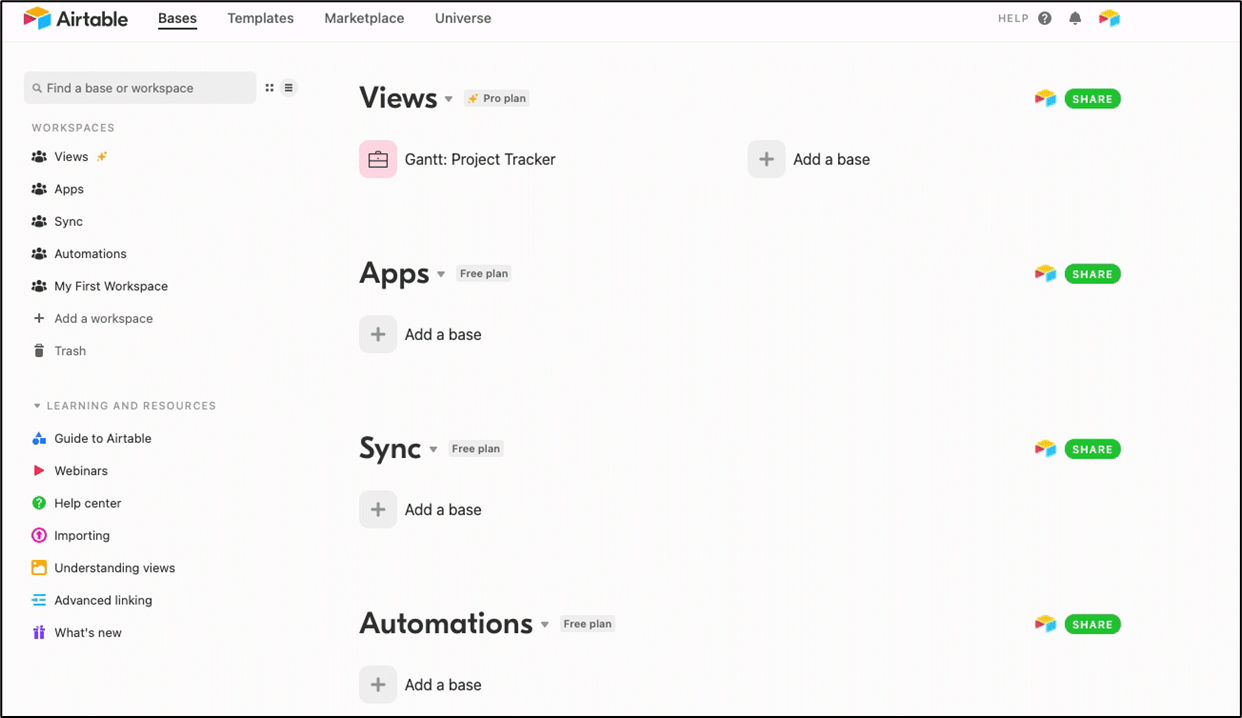This screenshot has width=1242, height=718.
Task: Share the Apps workspace
Action: [1092, 274]
